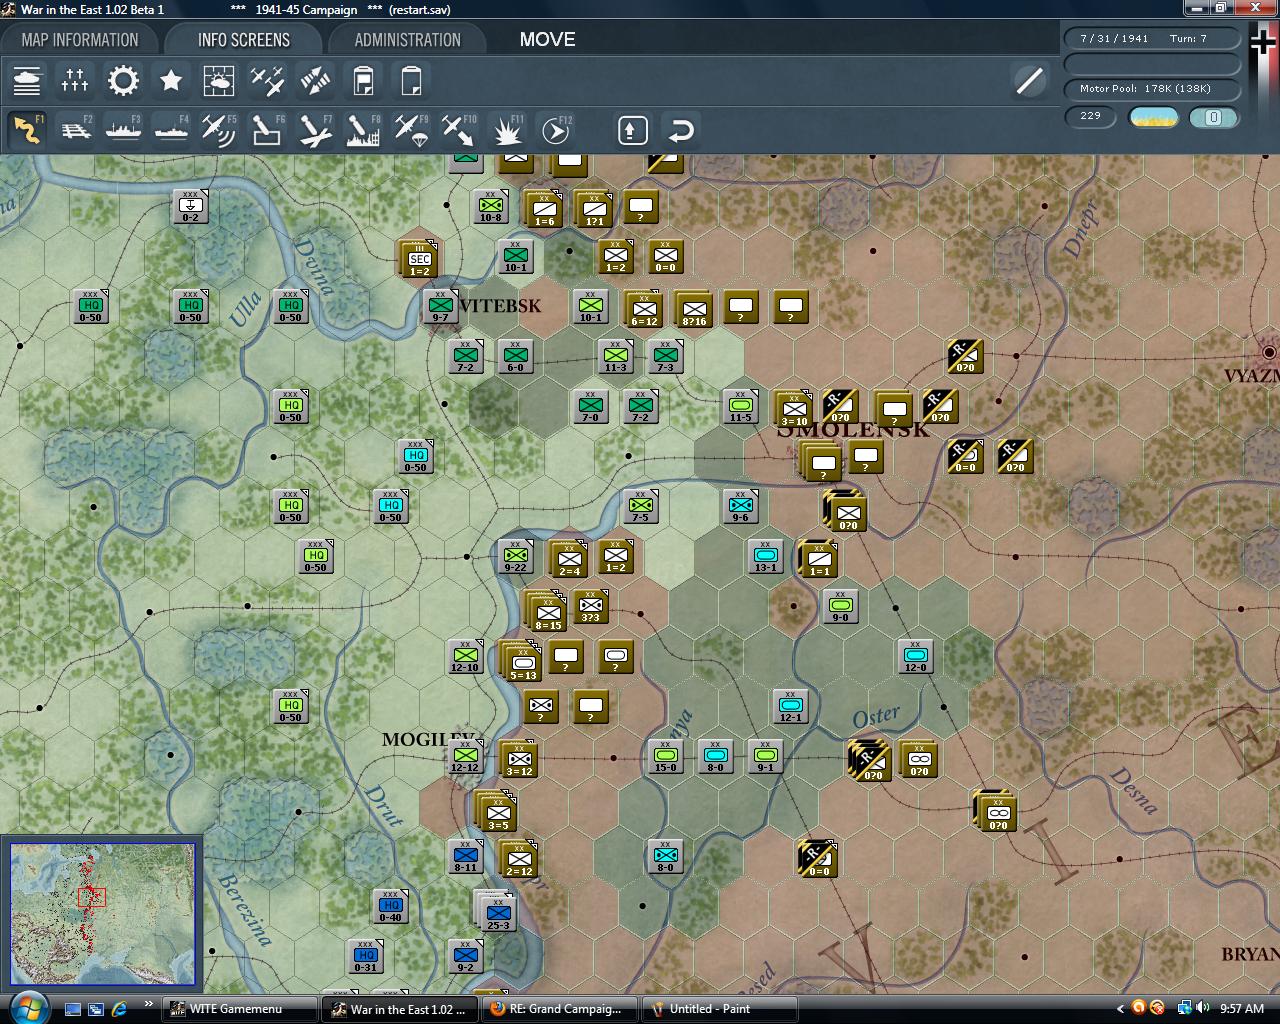Open the order of battle tank icon
The image size is (1280, 1024).
click(27, 80)
